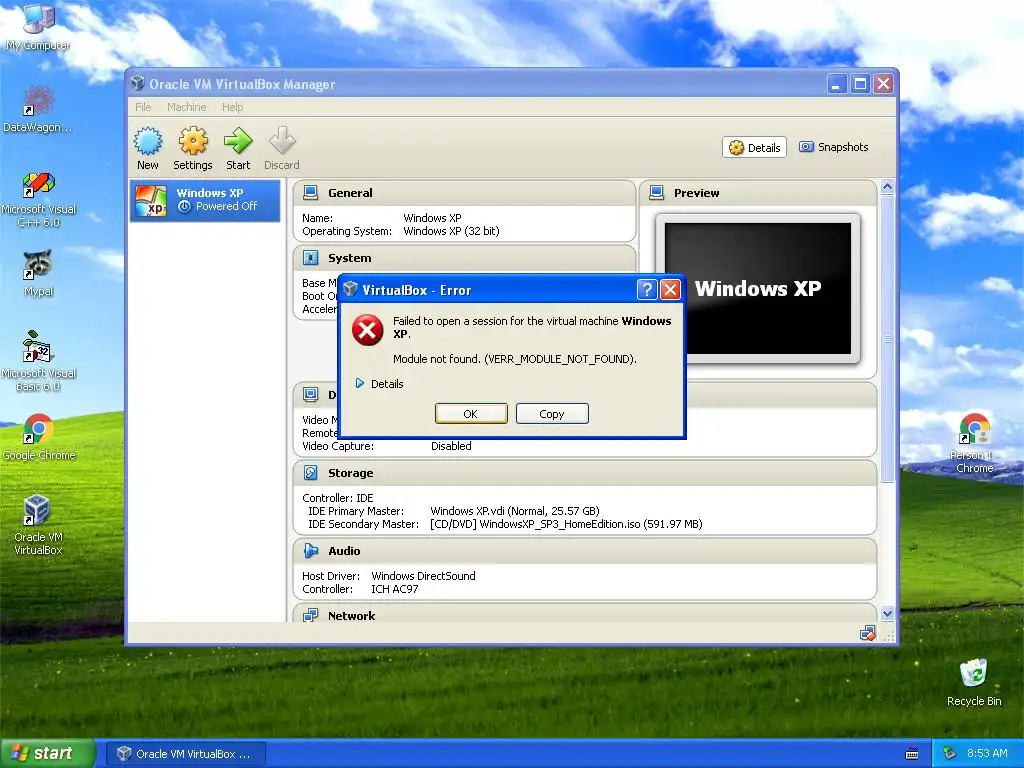Screen dimensions: 1024x768
Task: Open the Help menu
Action: pos(232,107)
